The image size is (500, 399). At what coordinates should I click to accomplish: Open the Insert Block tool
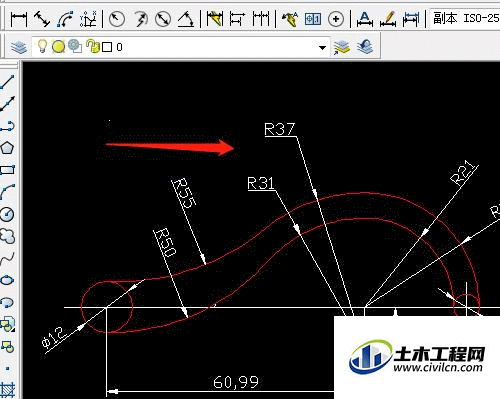click(x=7, y=324)
